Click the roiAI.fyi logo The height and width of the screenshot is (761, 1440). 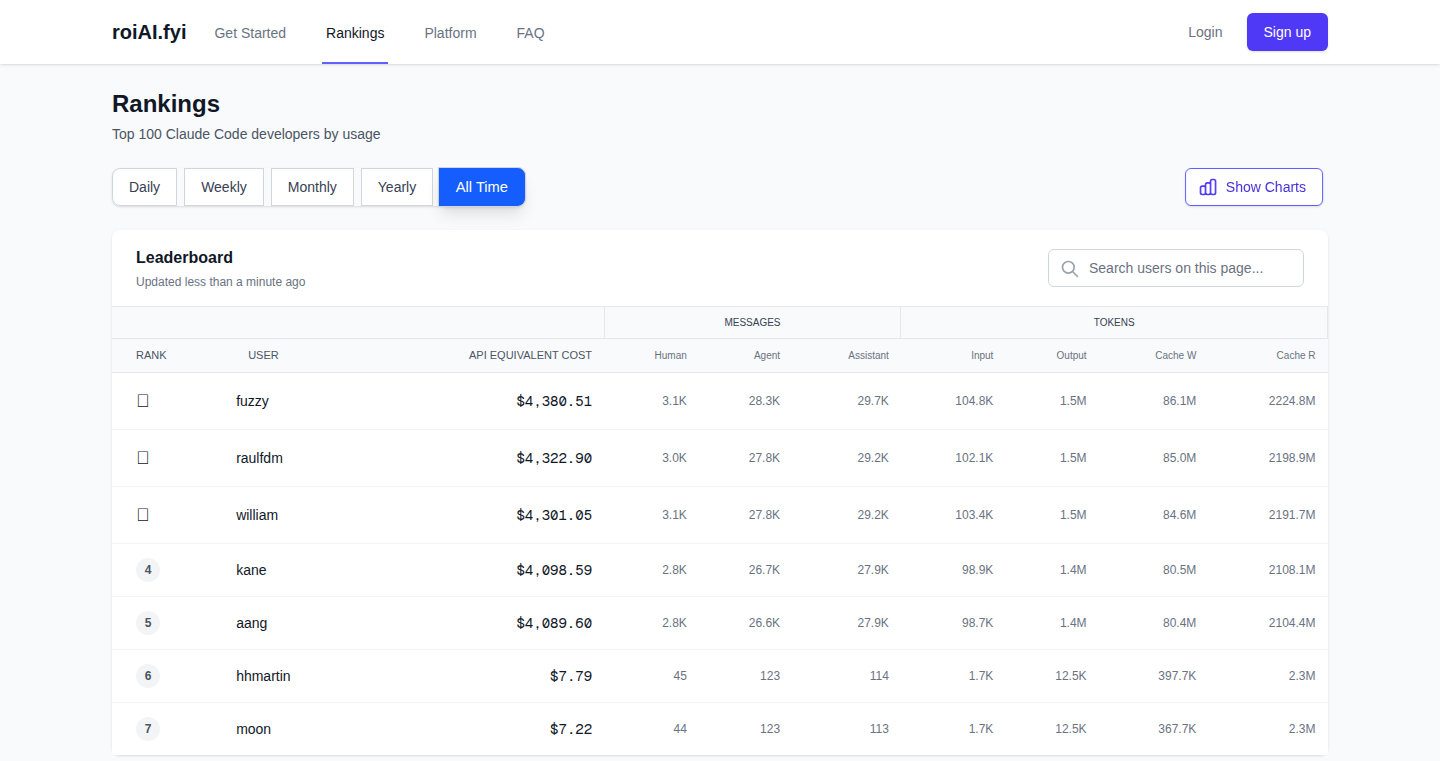point(149,32)
